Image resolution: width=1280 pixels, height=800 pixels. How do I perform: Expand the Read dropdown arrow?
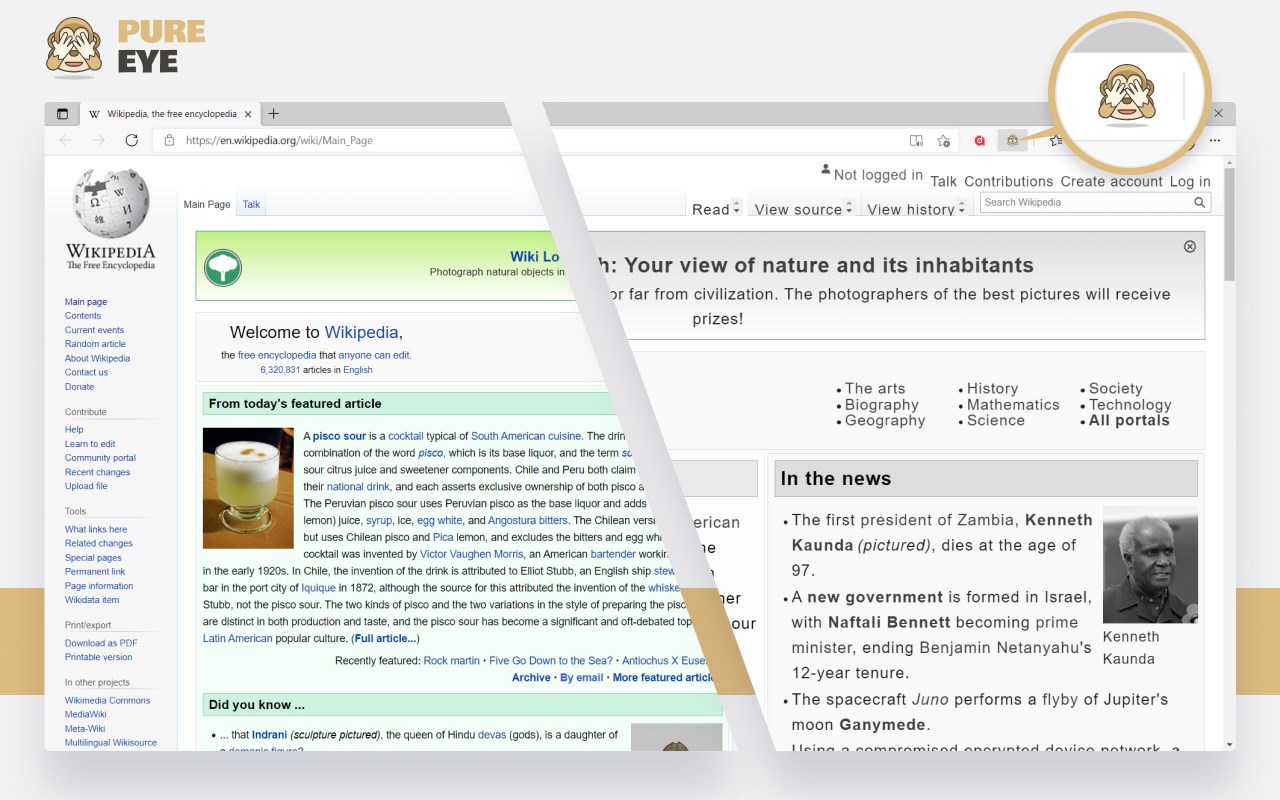tap(737, 209)
